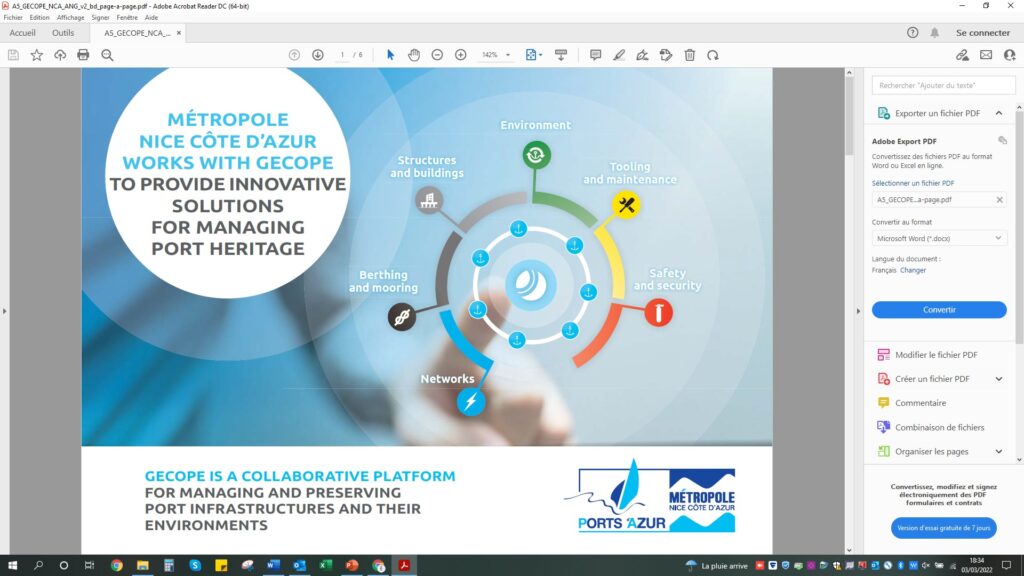Expand the left navigation pane arrow
1024x576 pixels.
click(5, 311)
